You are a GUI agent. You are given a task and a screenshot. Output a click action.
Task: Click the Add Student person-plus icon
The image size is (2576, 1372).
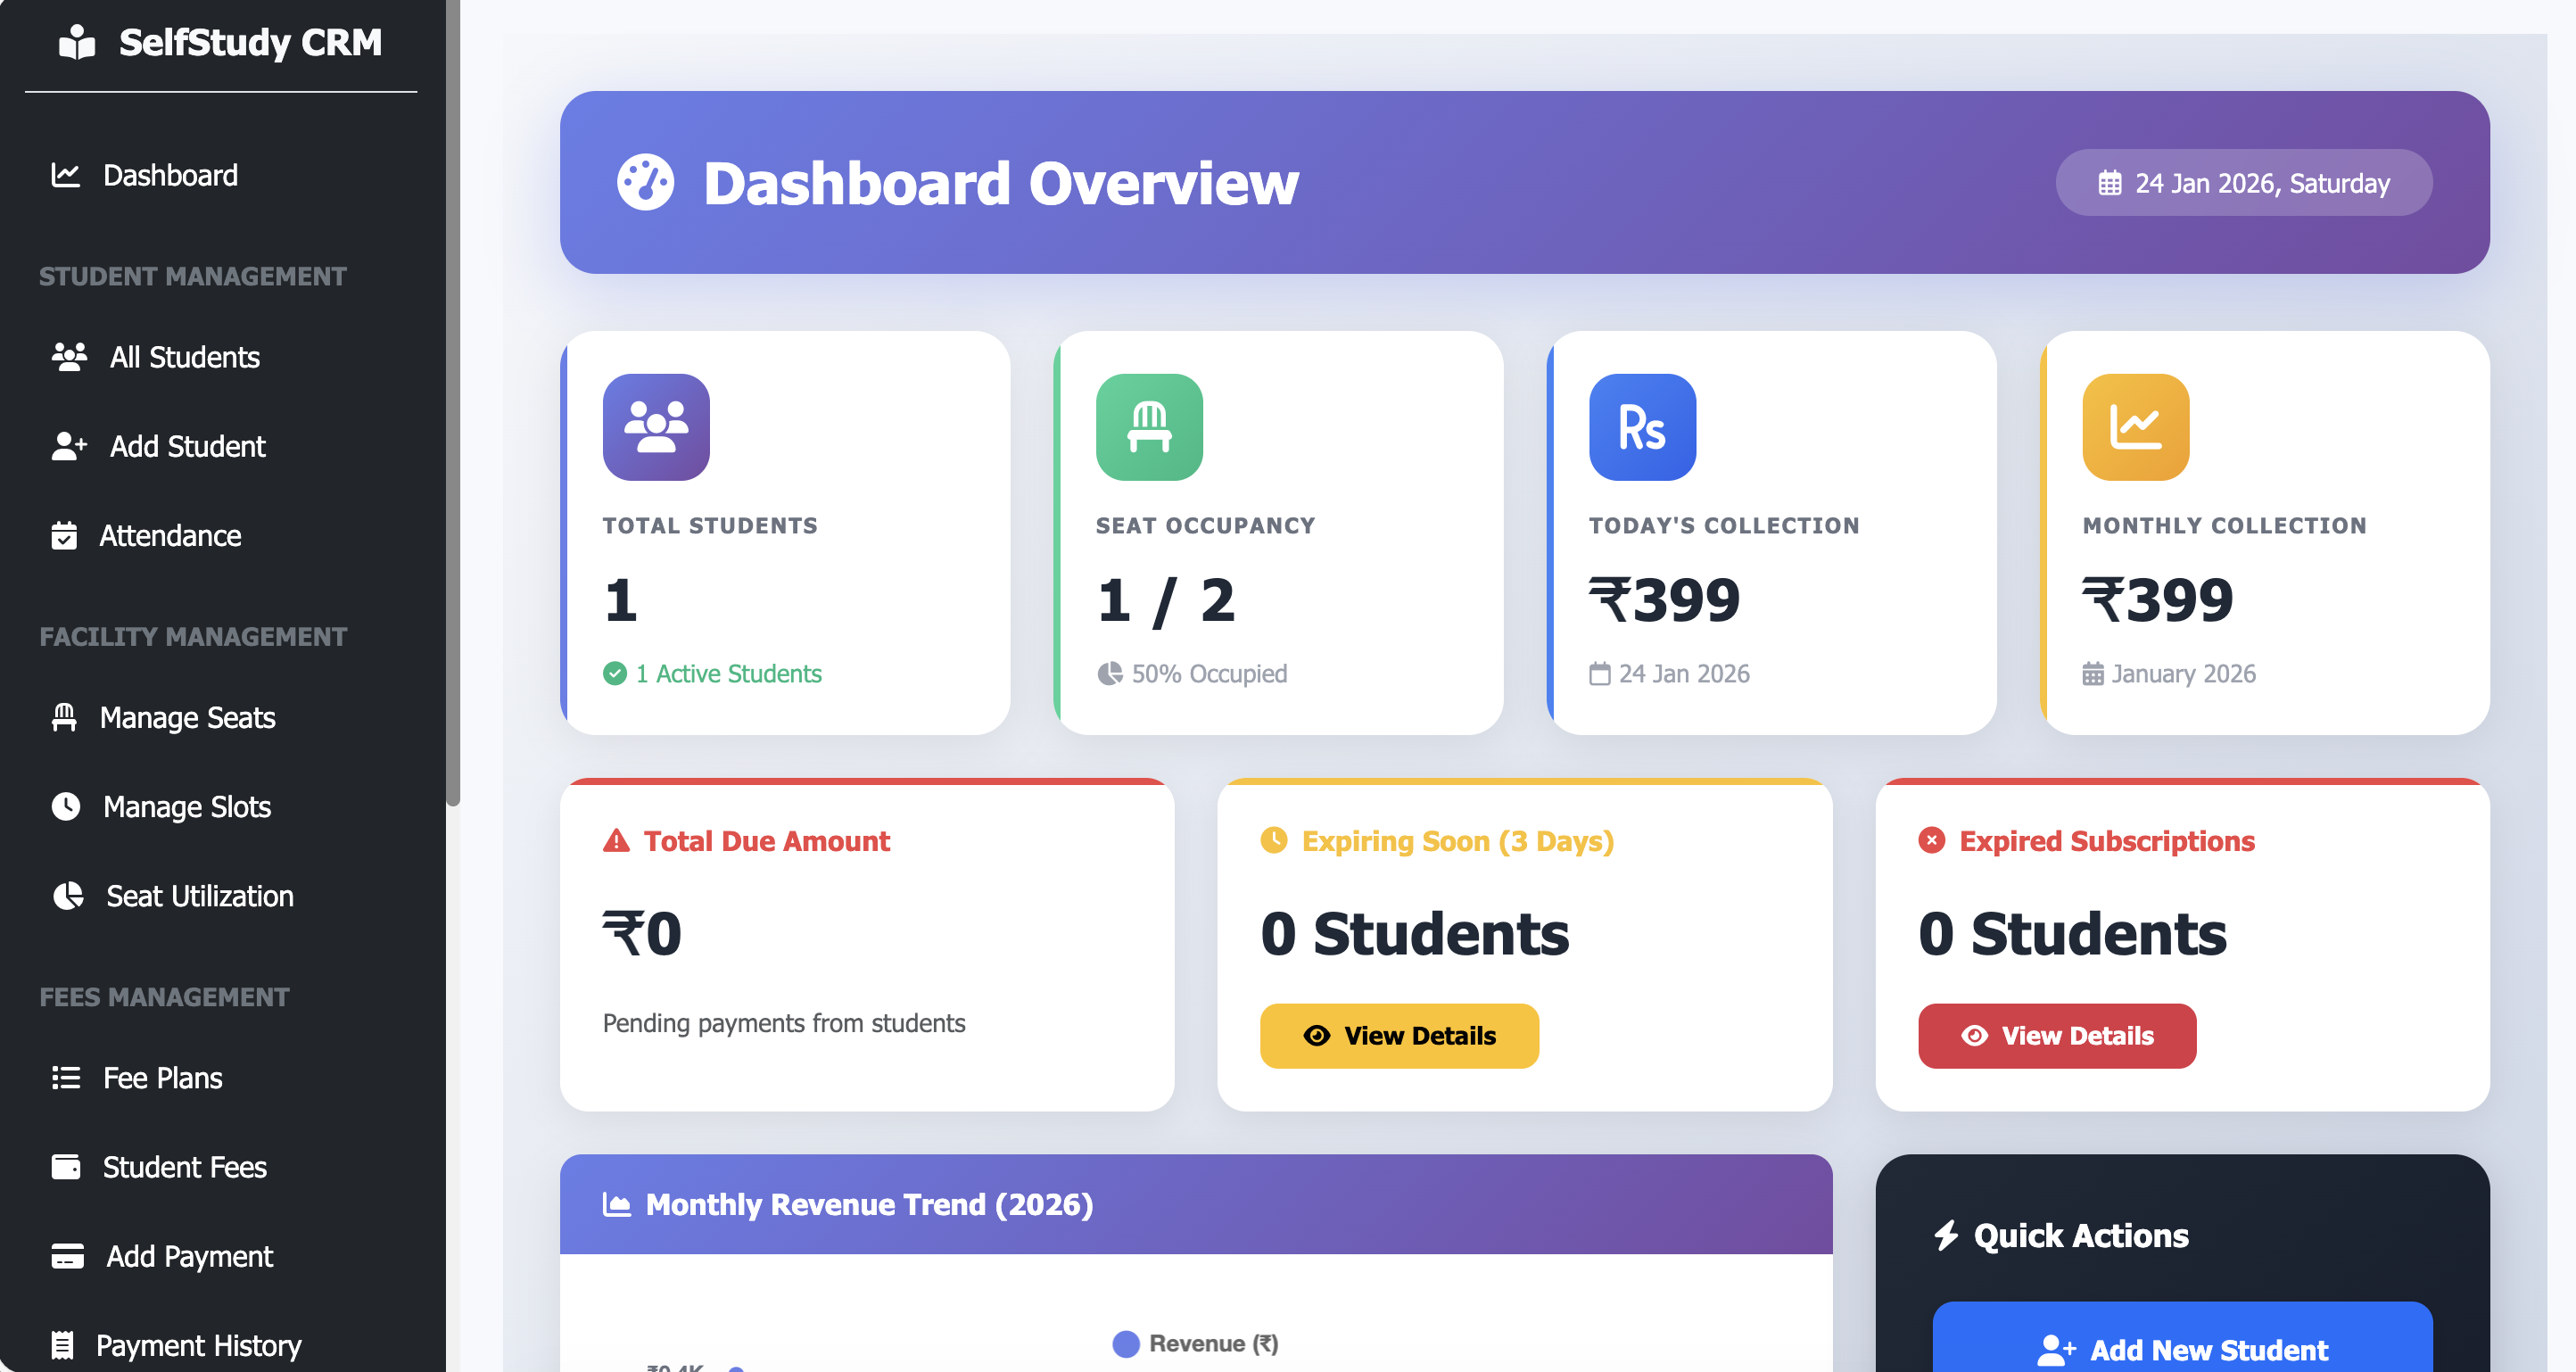(x=68, y=447)
